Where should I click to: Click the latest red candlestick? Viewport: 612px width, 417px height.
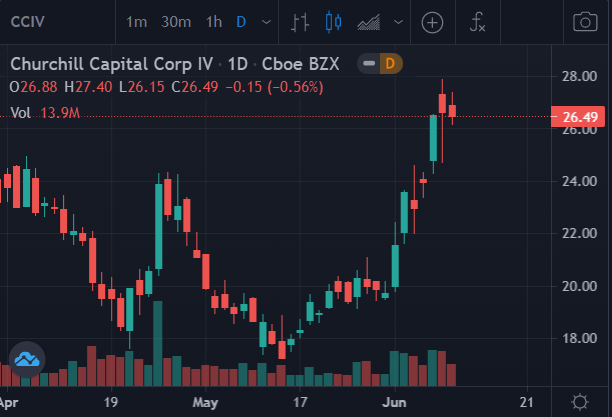coord(452,109)
